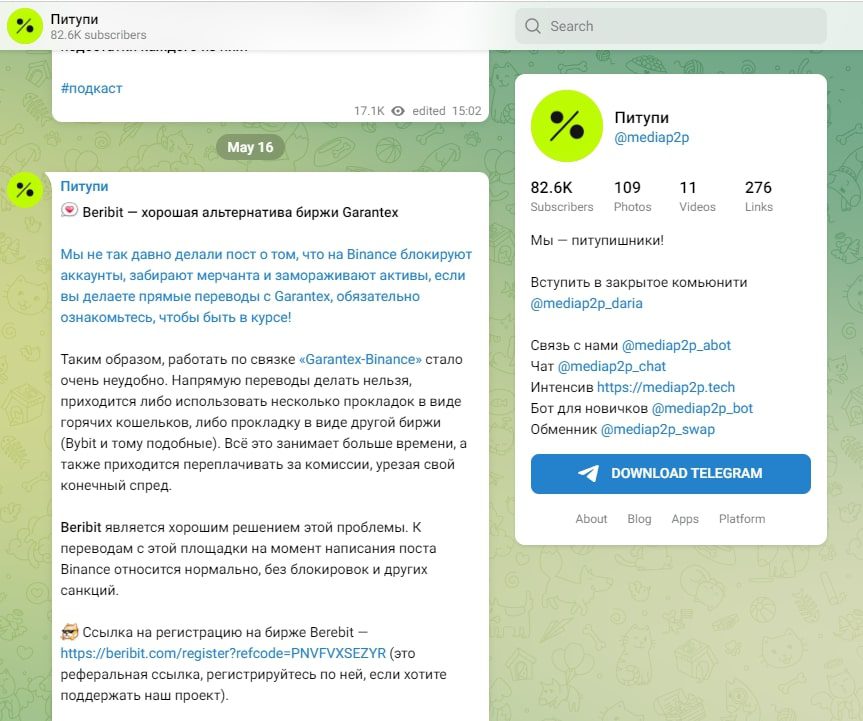The image size is (863, 721).
Task: Open the @mediap2p_daria community link
Action: tap(586, 303)
